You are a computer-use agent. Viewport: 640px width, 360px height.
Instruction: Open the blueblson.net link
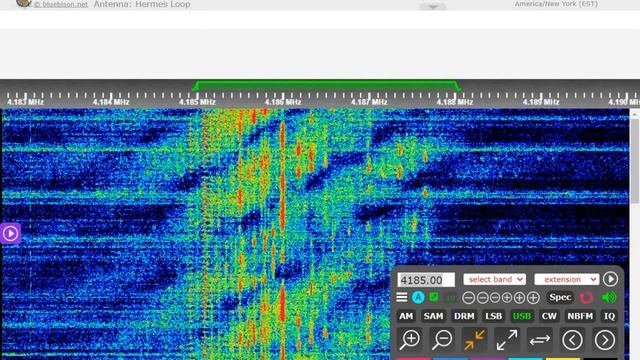coord(61,4)
